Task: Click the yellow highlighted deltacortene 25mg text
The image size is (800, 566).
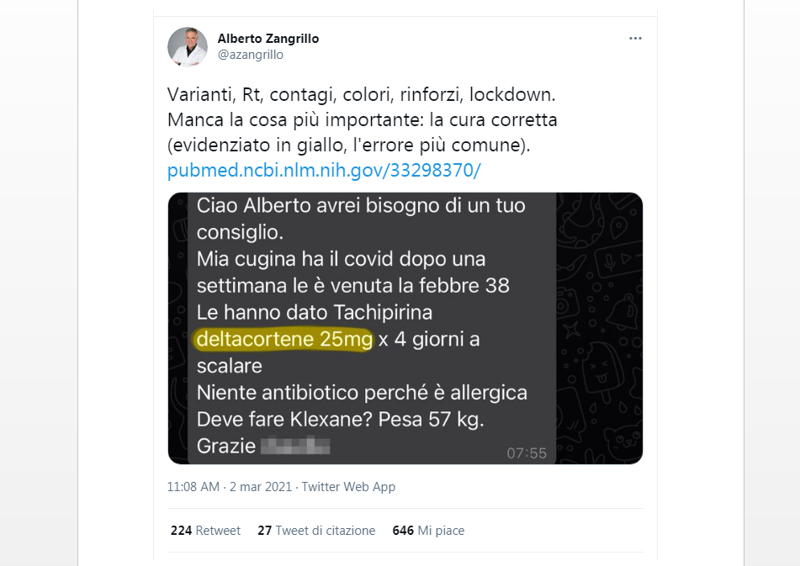Action: 284,339
